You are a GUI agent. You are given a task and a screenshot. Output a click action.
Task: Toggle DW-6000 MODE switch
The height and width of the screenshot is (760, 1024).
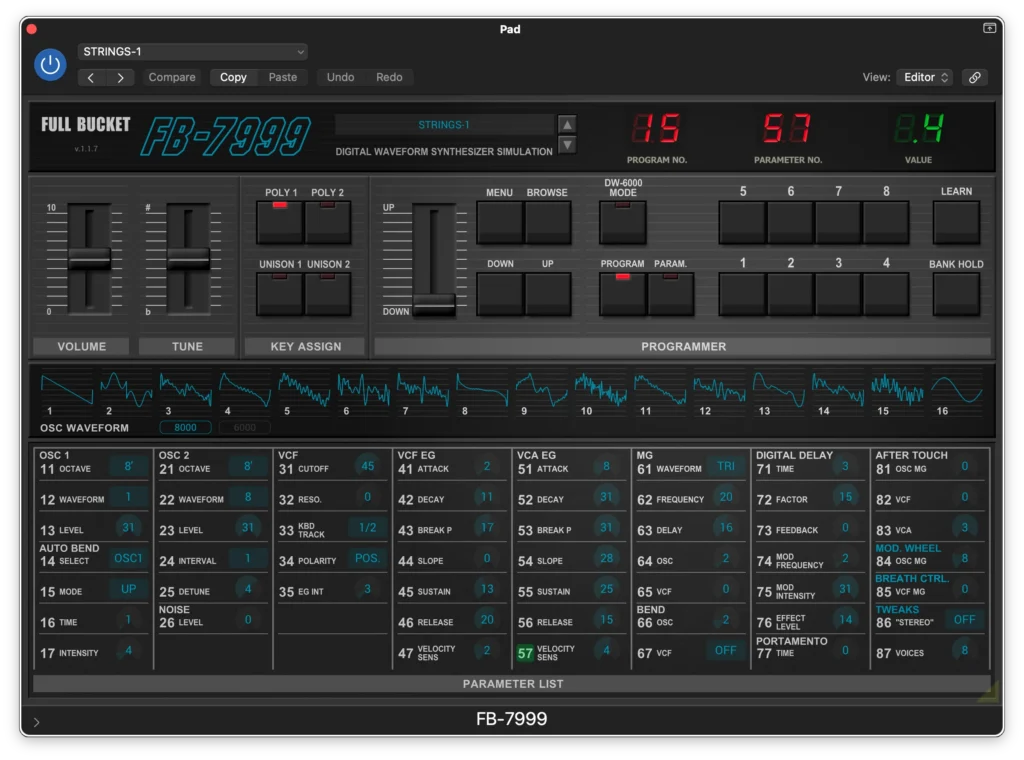coord(623,222)
